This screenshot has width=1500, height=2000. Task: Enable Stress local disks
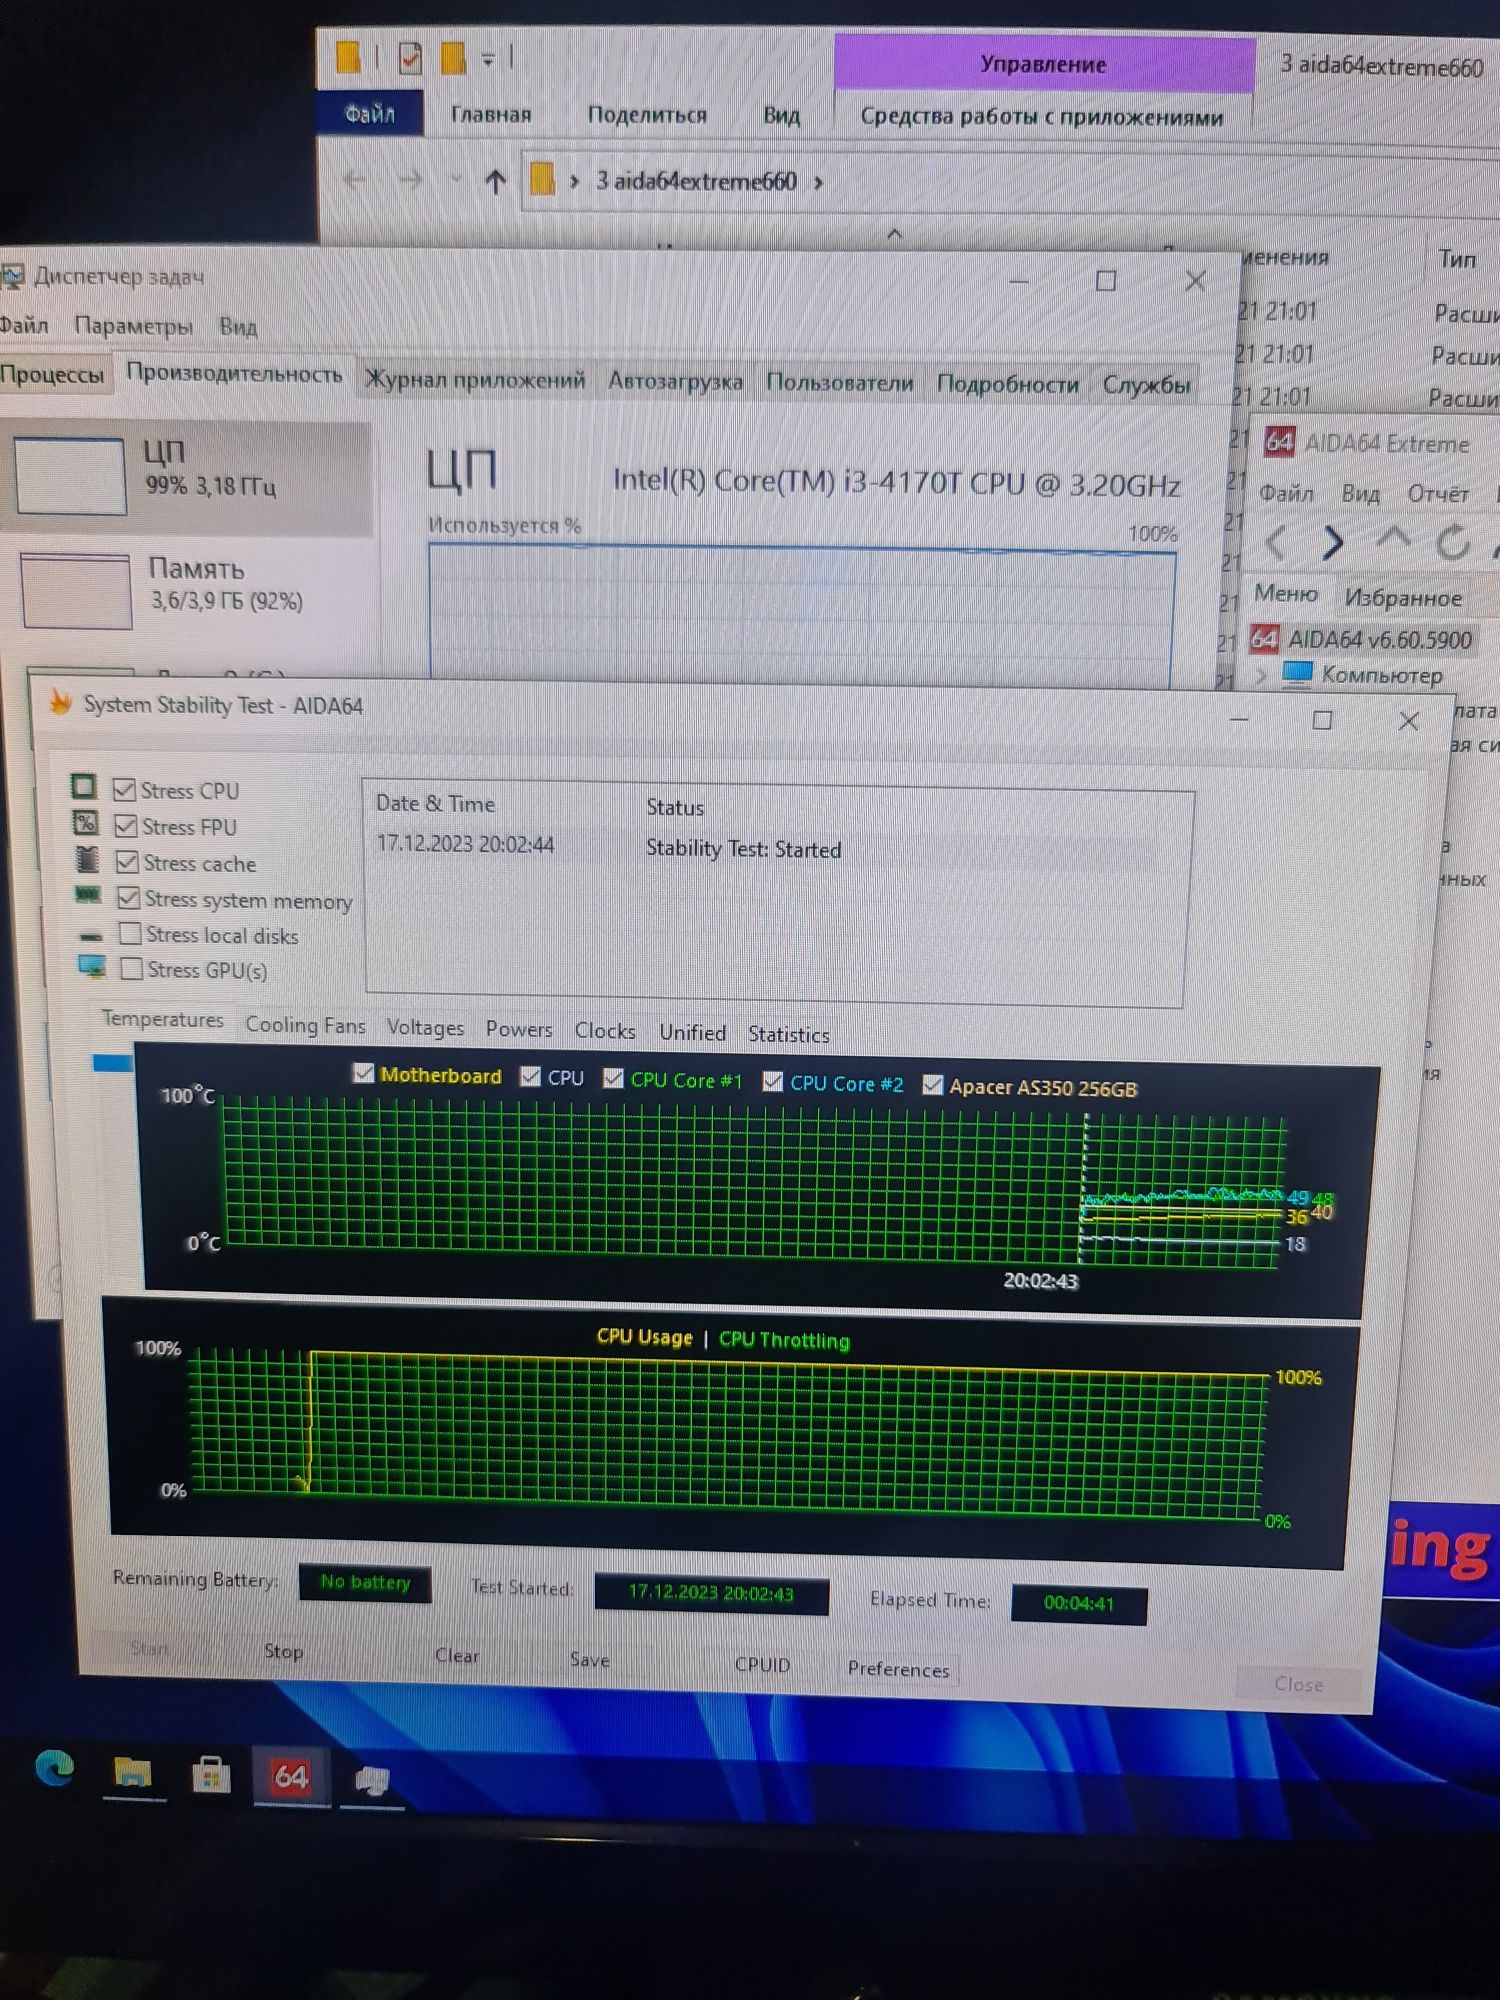[x=130, y=934]
